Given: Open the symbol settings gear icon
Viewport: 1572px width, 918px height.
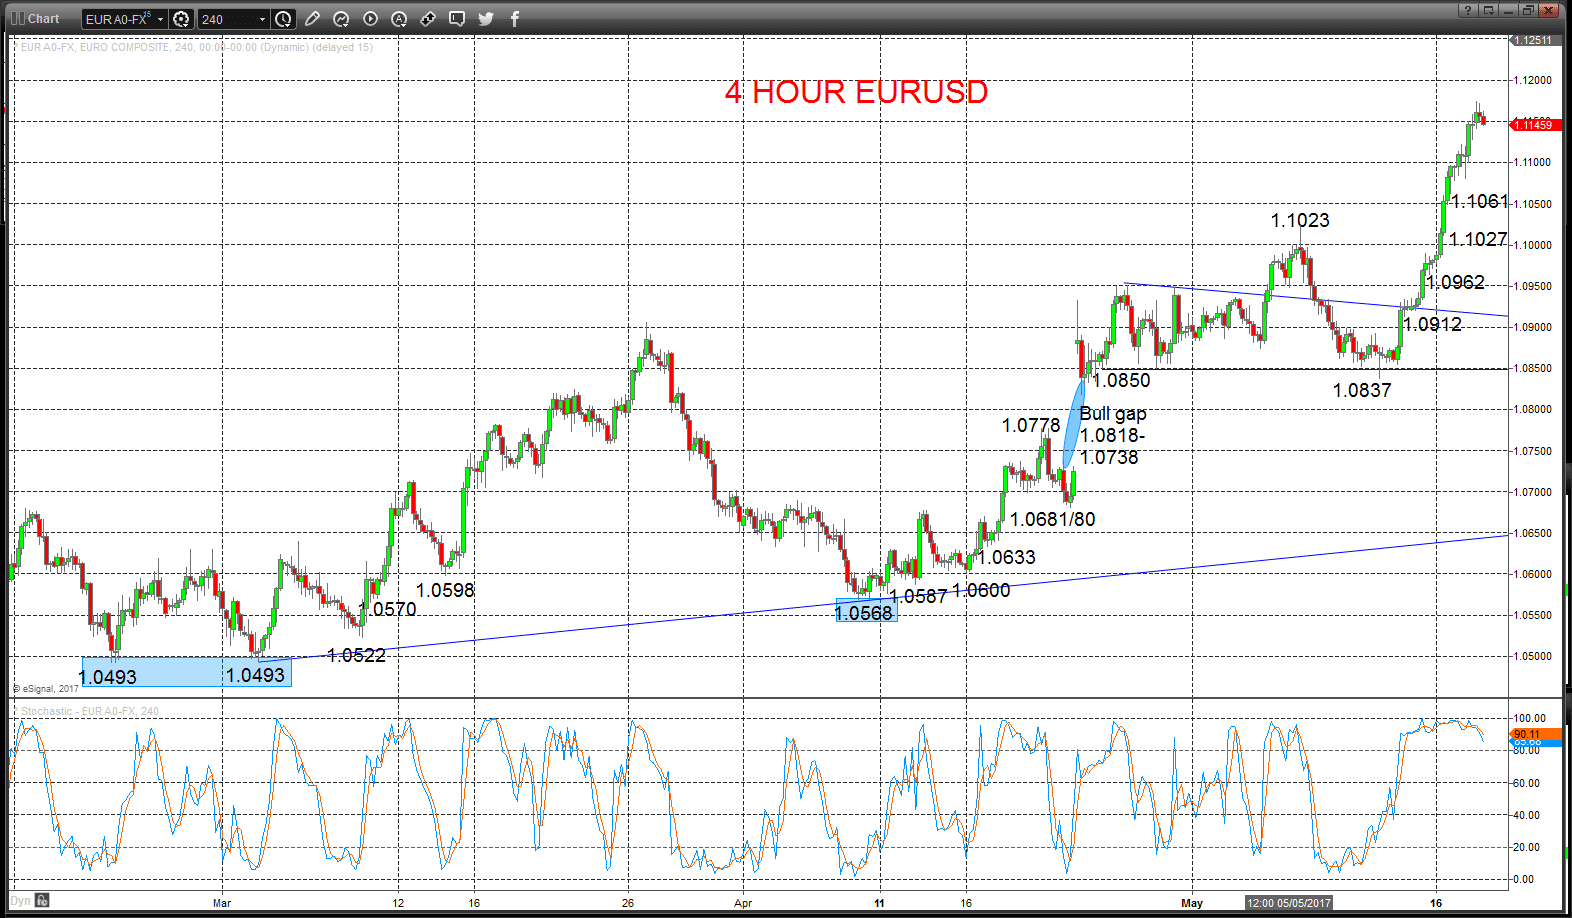Looking at the screenshot, I should pyautogui.click(x=181, y=19).
